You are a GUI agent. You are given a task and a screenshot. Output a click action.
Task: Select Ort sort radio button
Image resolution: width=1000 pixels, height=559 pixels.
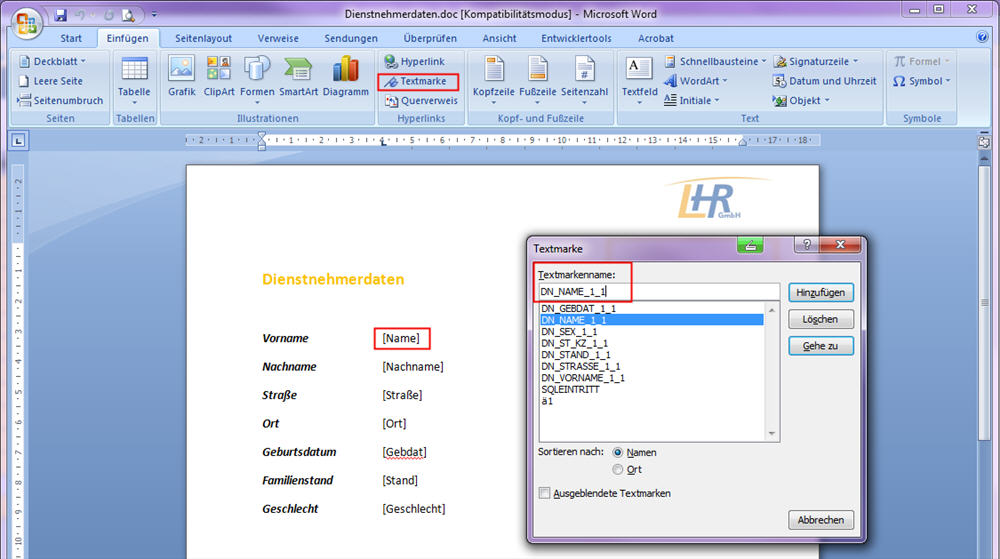tap(617, 470)
